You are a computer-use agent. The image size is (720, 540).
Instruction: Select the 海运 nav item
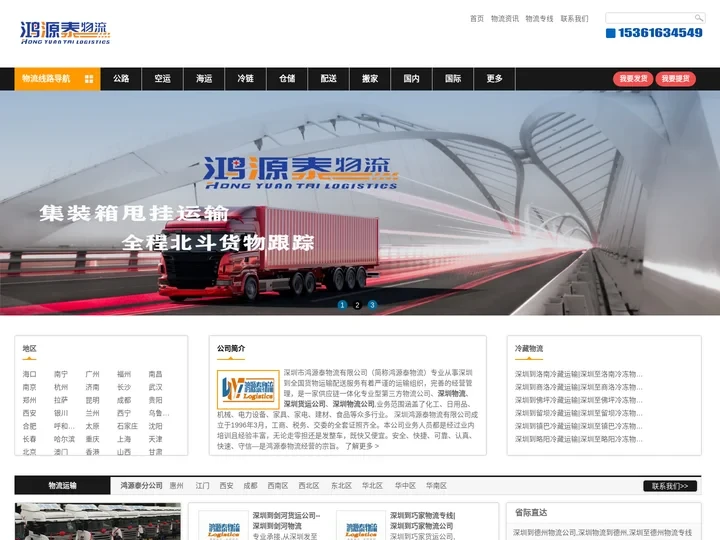tap(204, 79)
